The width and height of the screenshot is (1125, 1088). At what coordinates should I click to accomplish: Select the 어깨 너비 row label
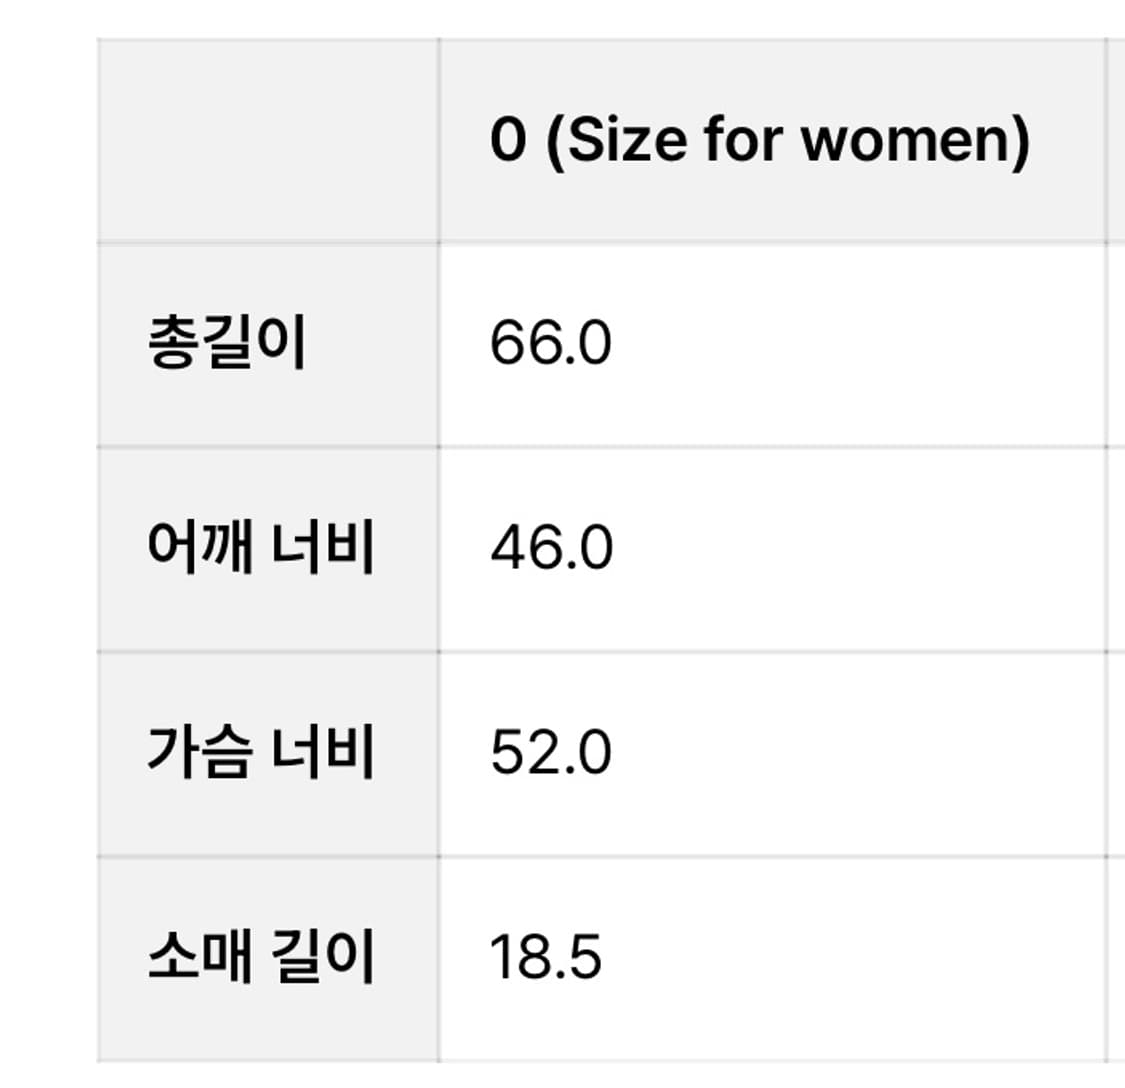point(260,548)
